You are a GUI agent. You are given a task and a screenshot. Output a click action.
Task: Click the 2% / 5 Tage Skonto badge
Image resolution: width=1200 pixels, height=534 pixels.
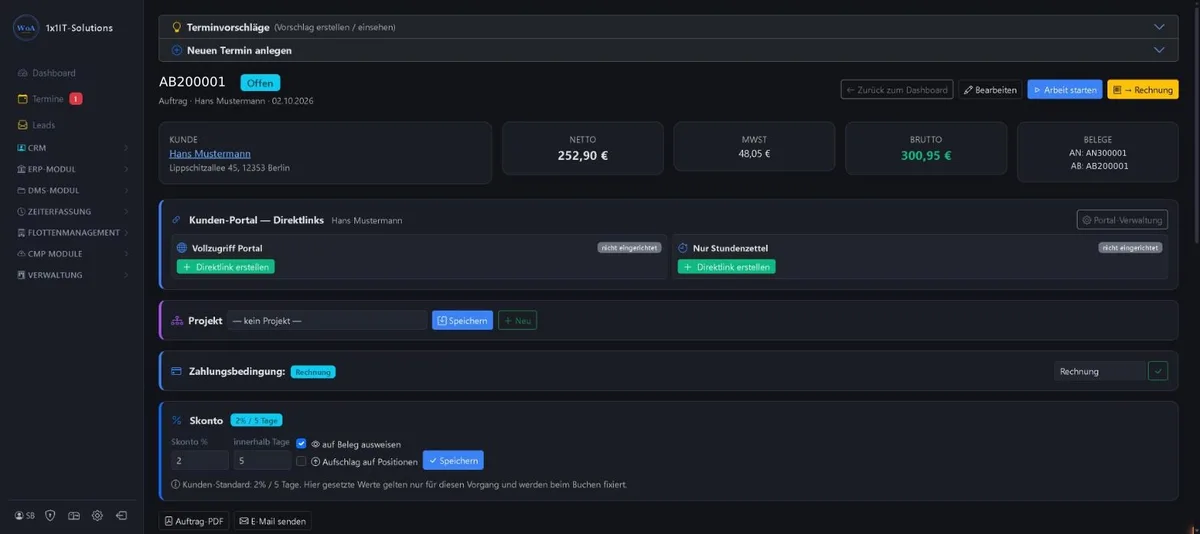[x=257, y=420]
